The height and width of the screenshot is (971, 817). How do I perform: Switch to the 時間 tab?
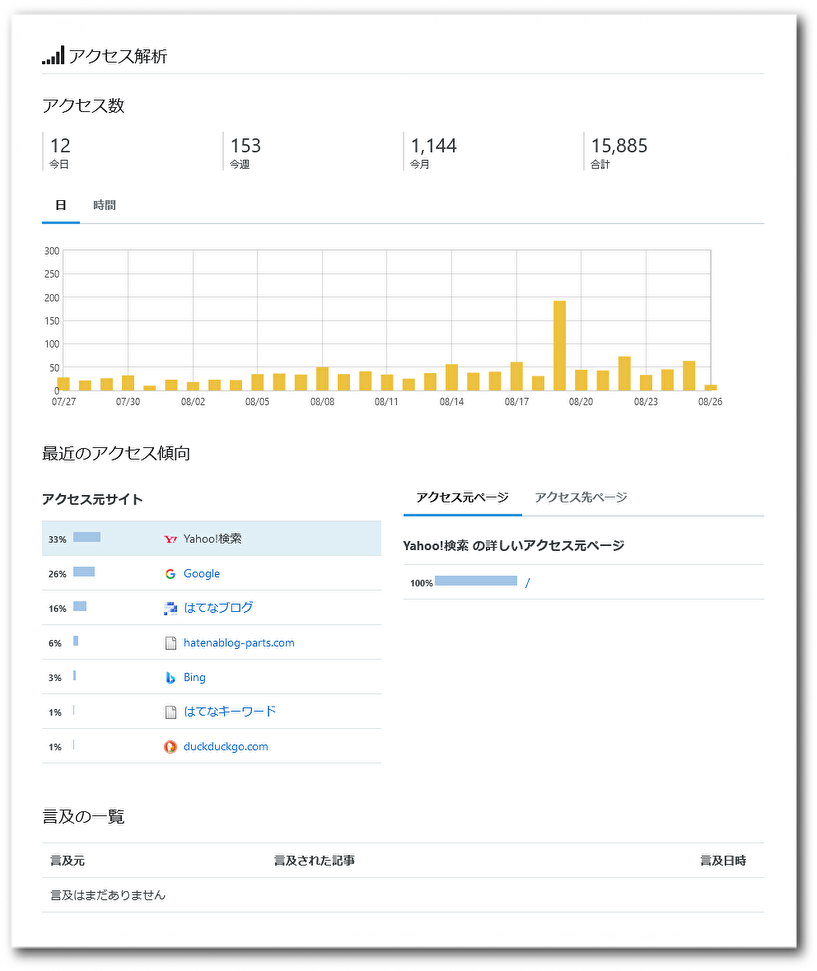click(104, 204)
